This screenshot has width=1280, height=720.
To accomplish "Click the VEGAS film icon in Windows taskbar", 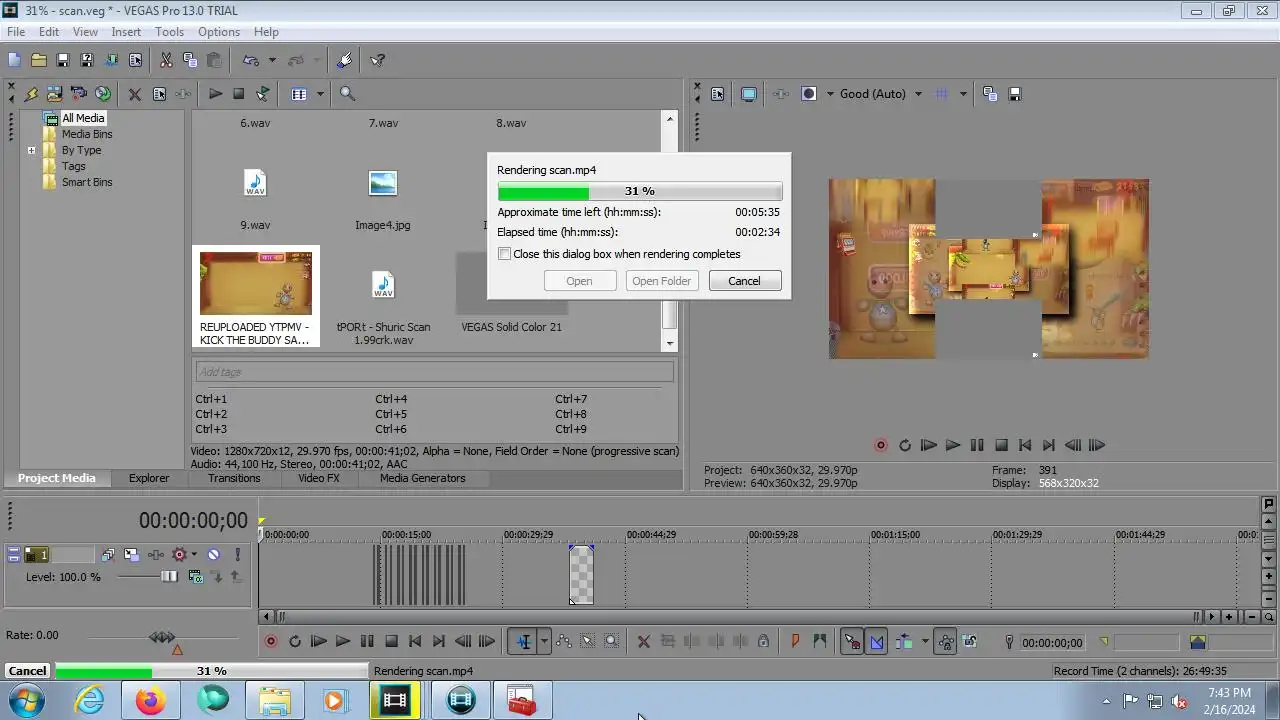I will pyautogui.click(x=395, y=701).
